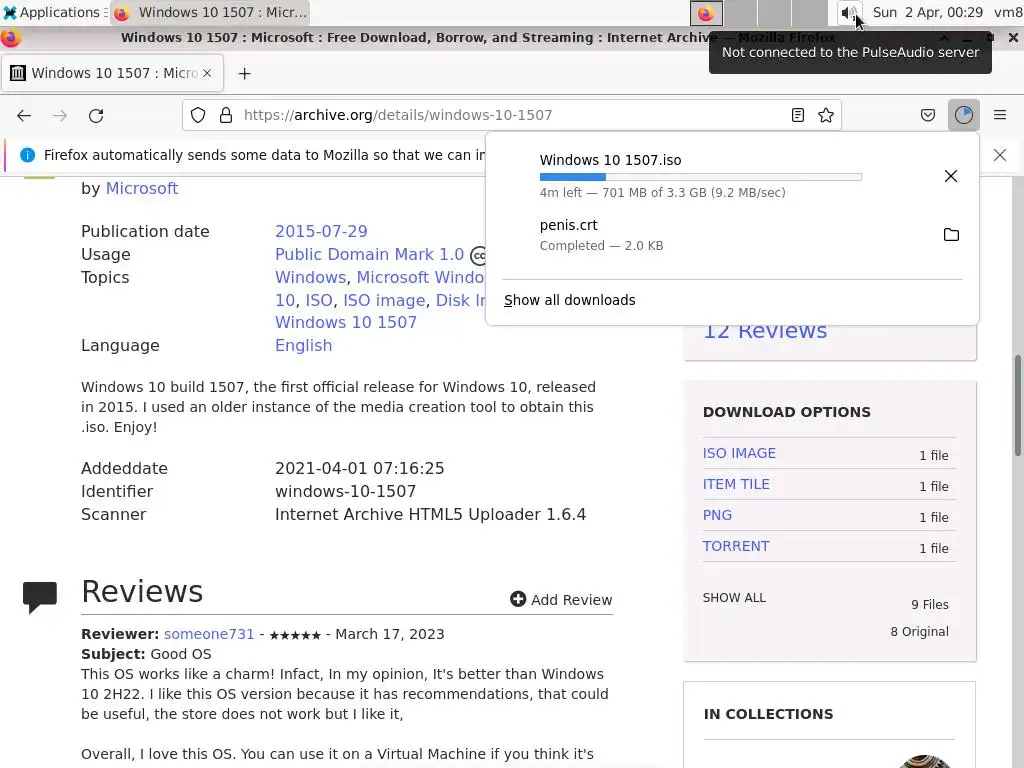
Task: Toggle reader view icon in address bar
Action: (797, 116)
